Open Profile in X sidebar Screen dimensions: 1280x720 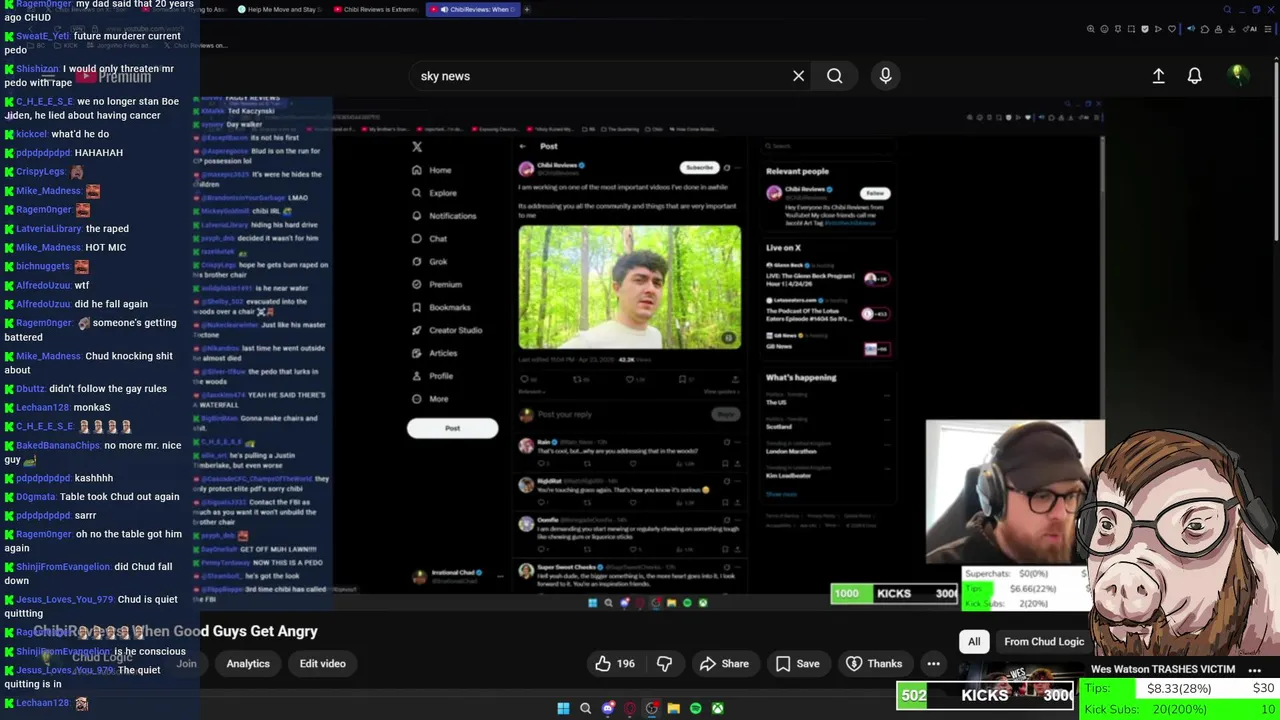(x=432, y=376)
